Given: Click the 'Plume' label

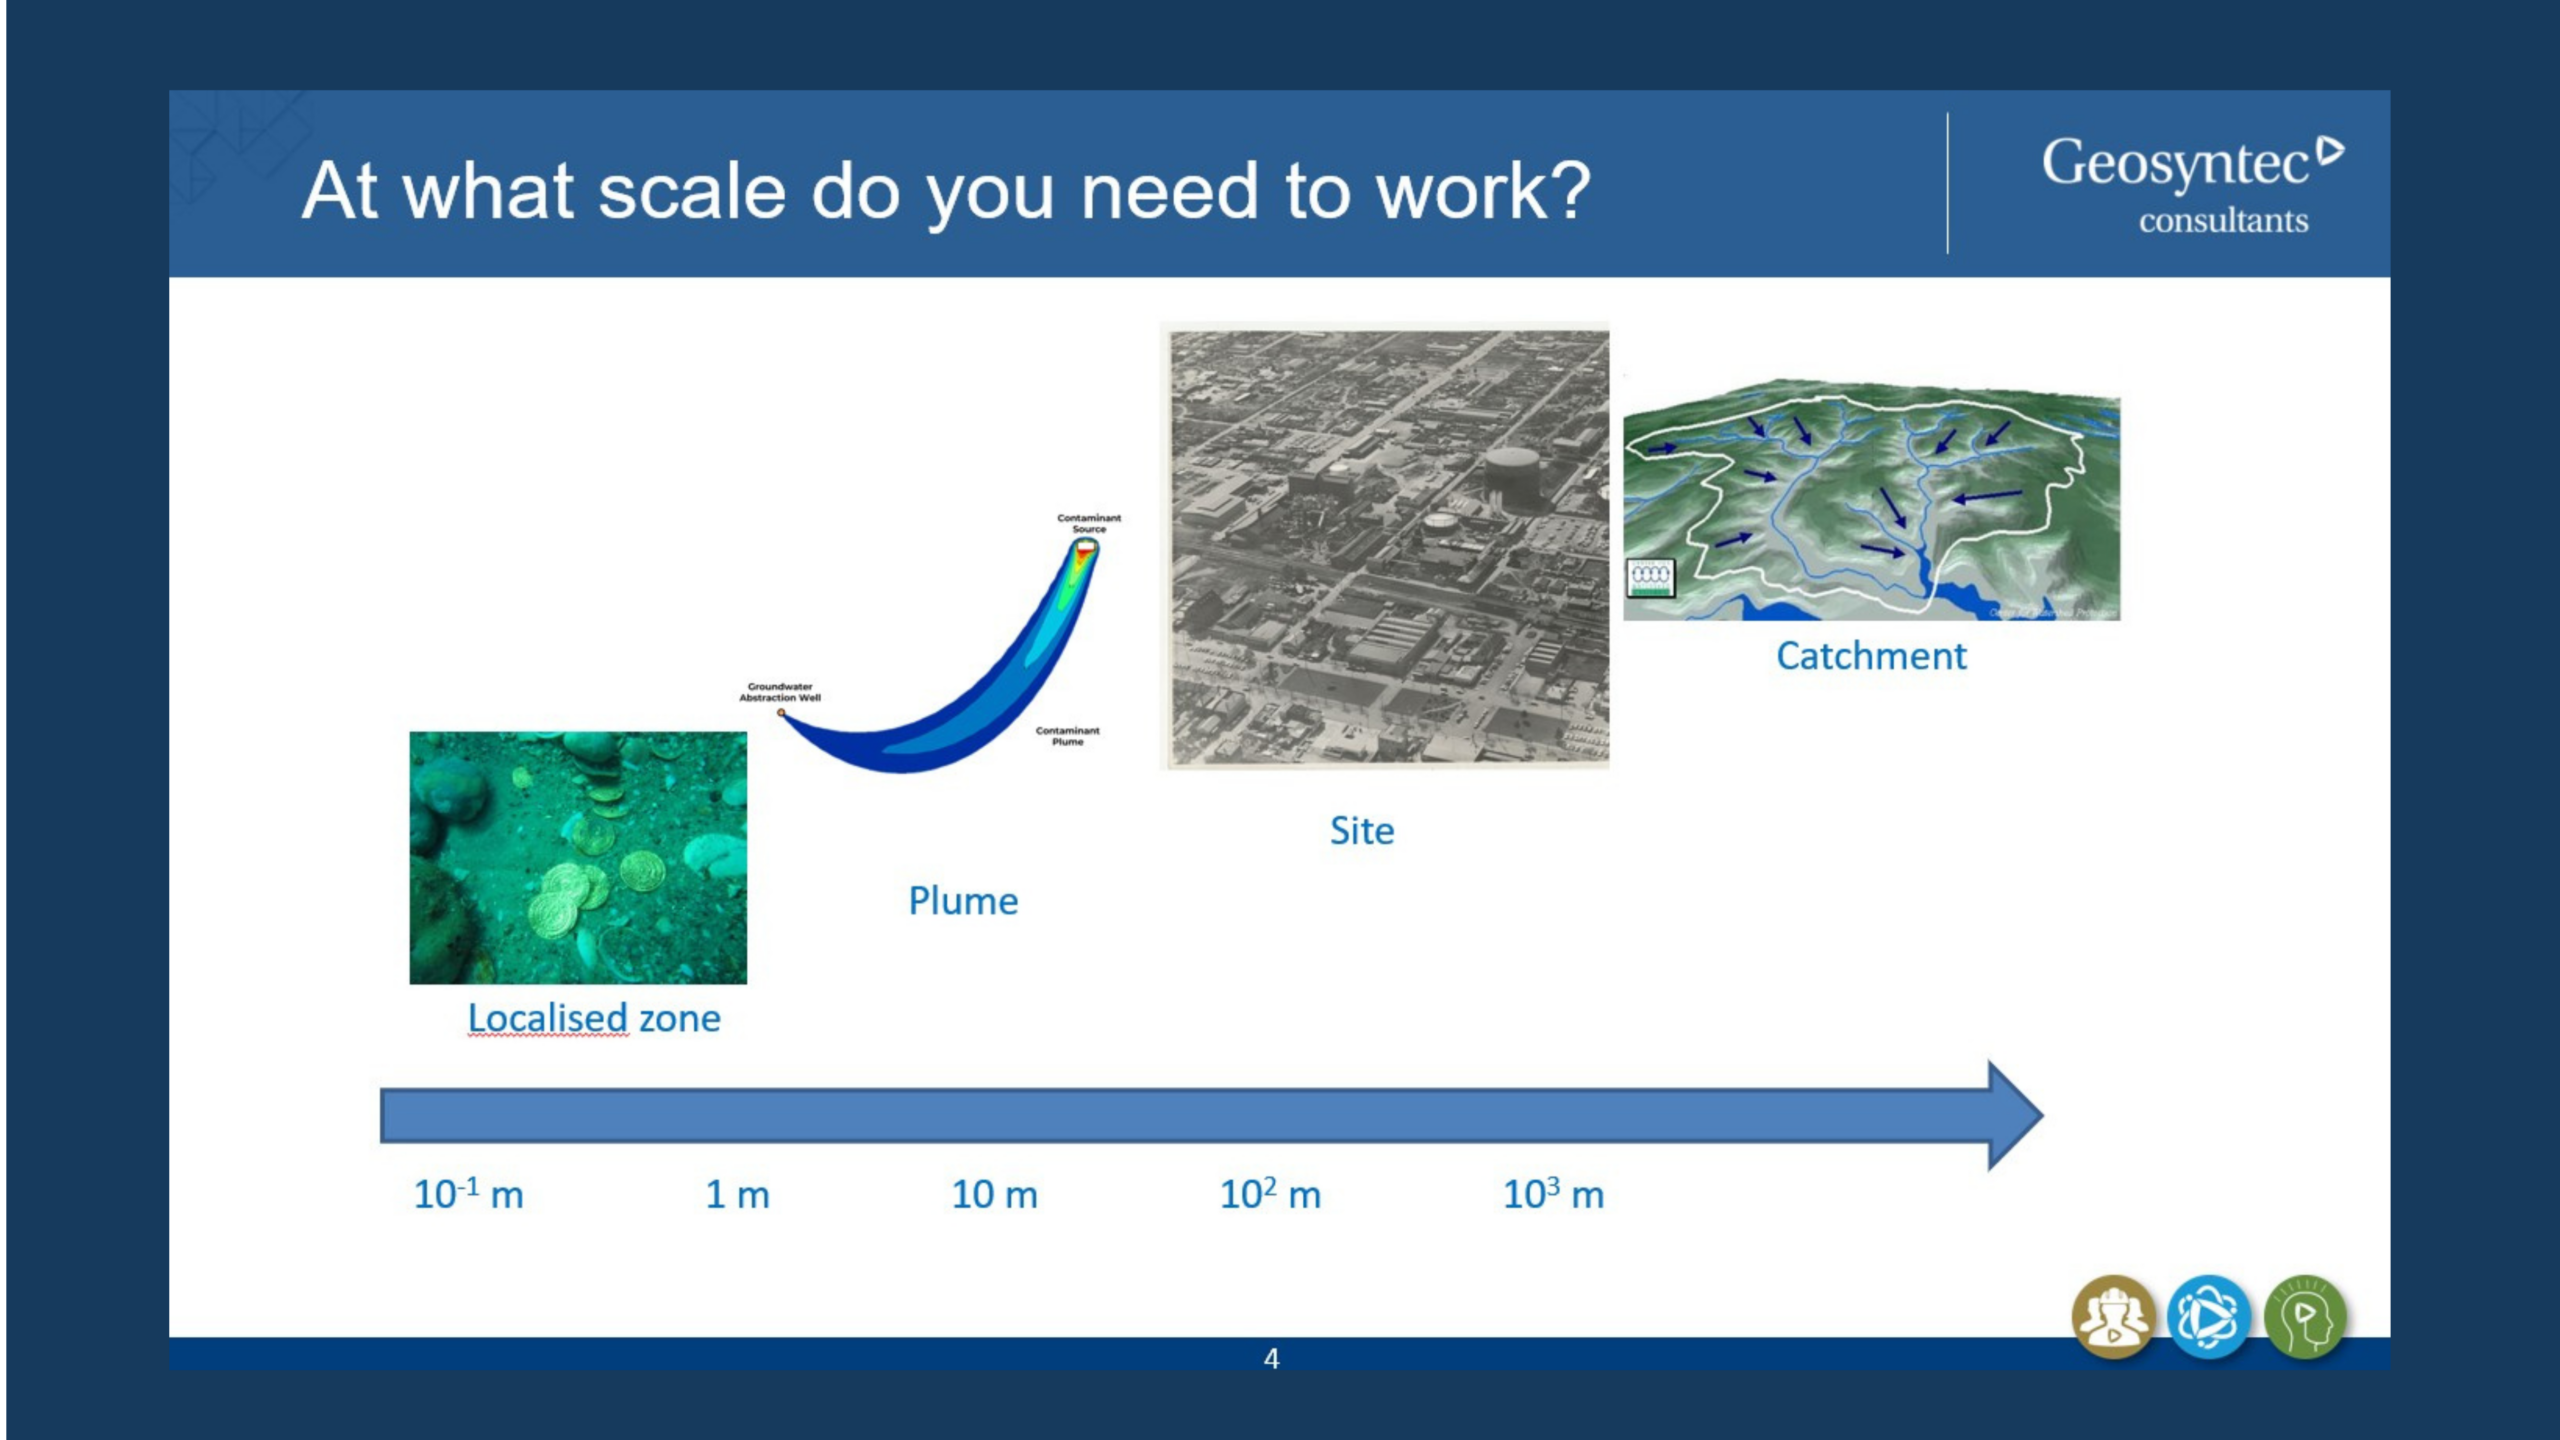Looking at the screenshot, I should [963, 901].
